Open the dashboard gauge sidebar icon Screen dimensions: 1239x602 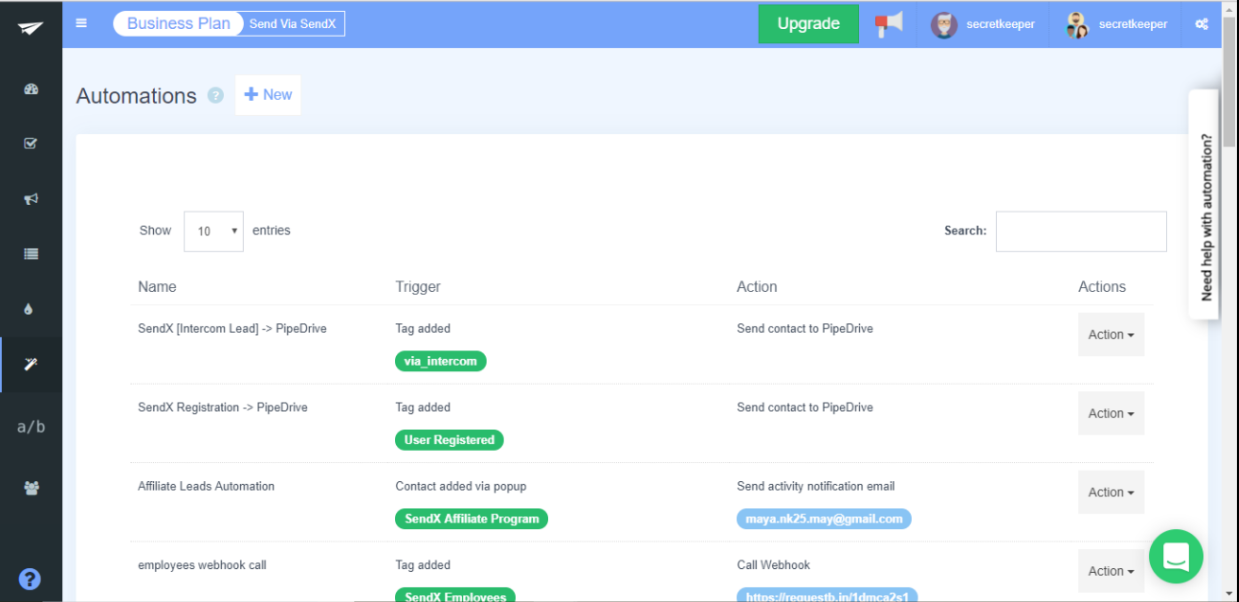coord(30,89)
